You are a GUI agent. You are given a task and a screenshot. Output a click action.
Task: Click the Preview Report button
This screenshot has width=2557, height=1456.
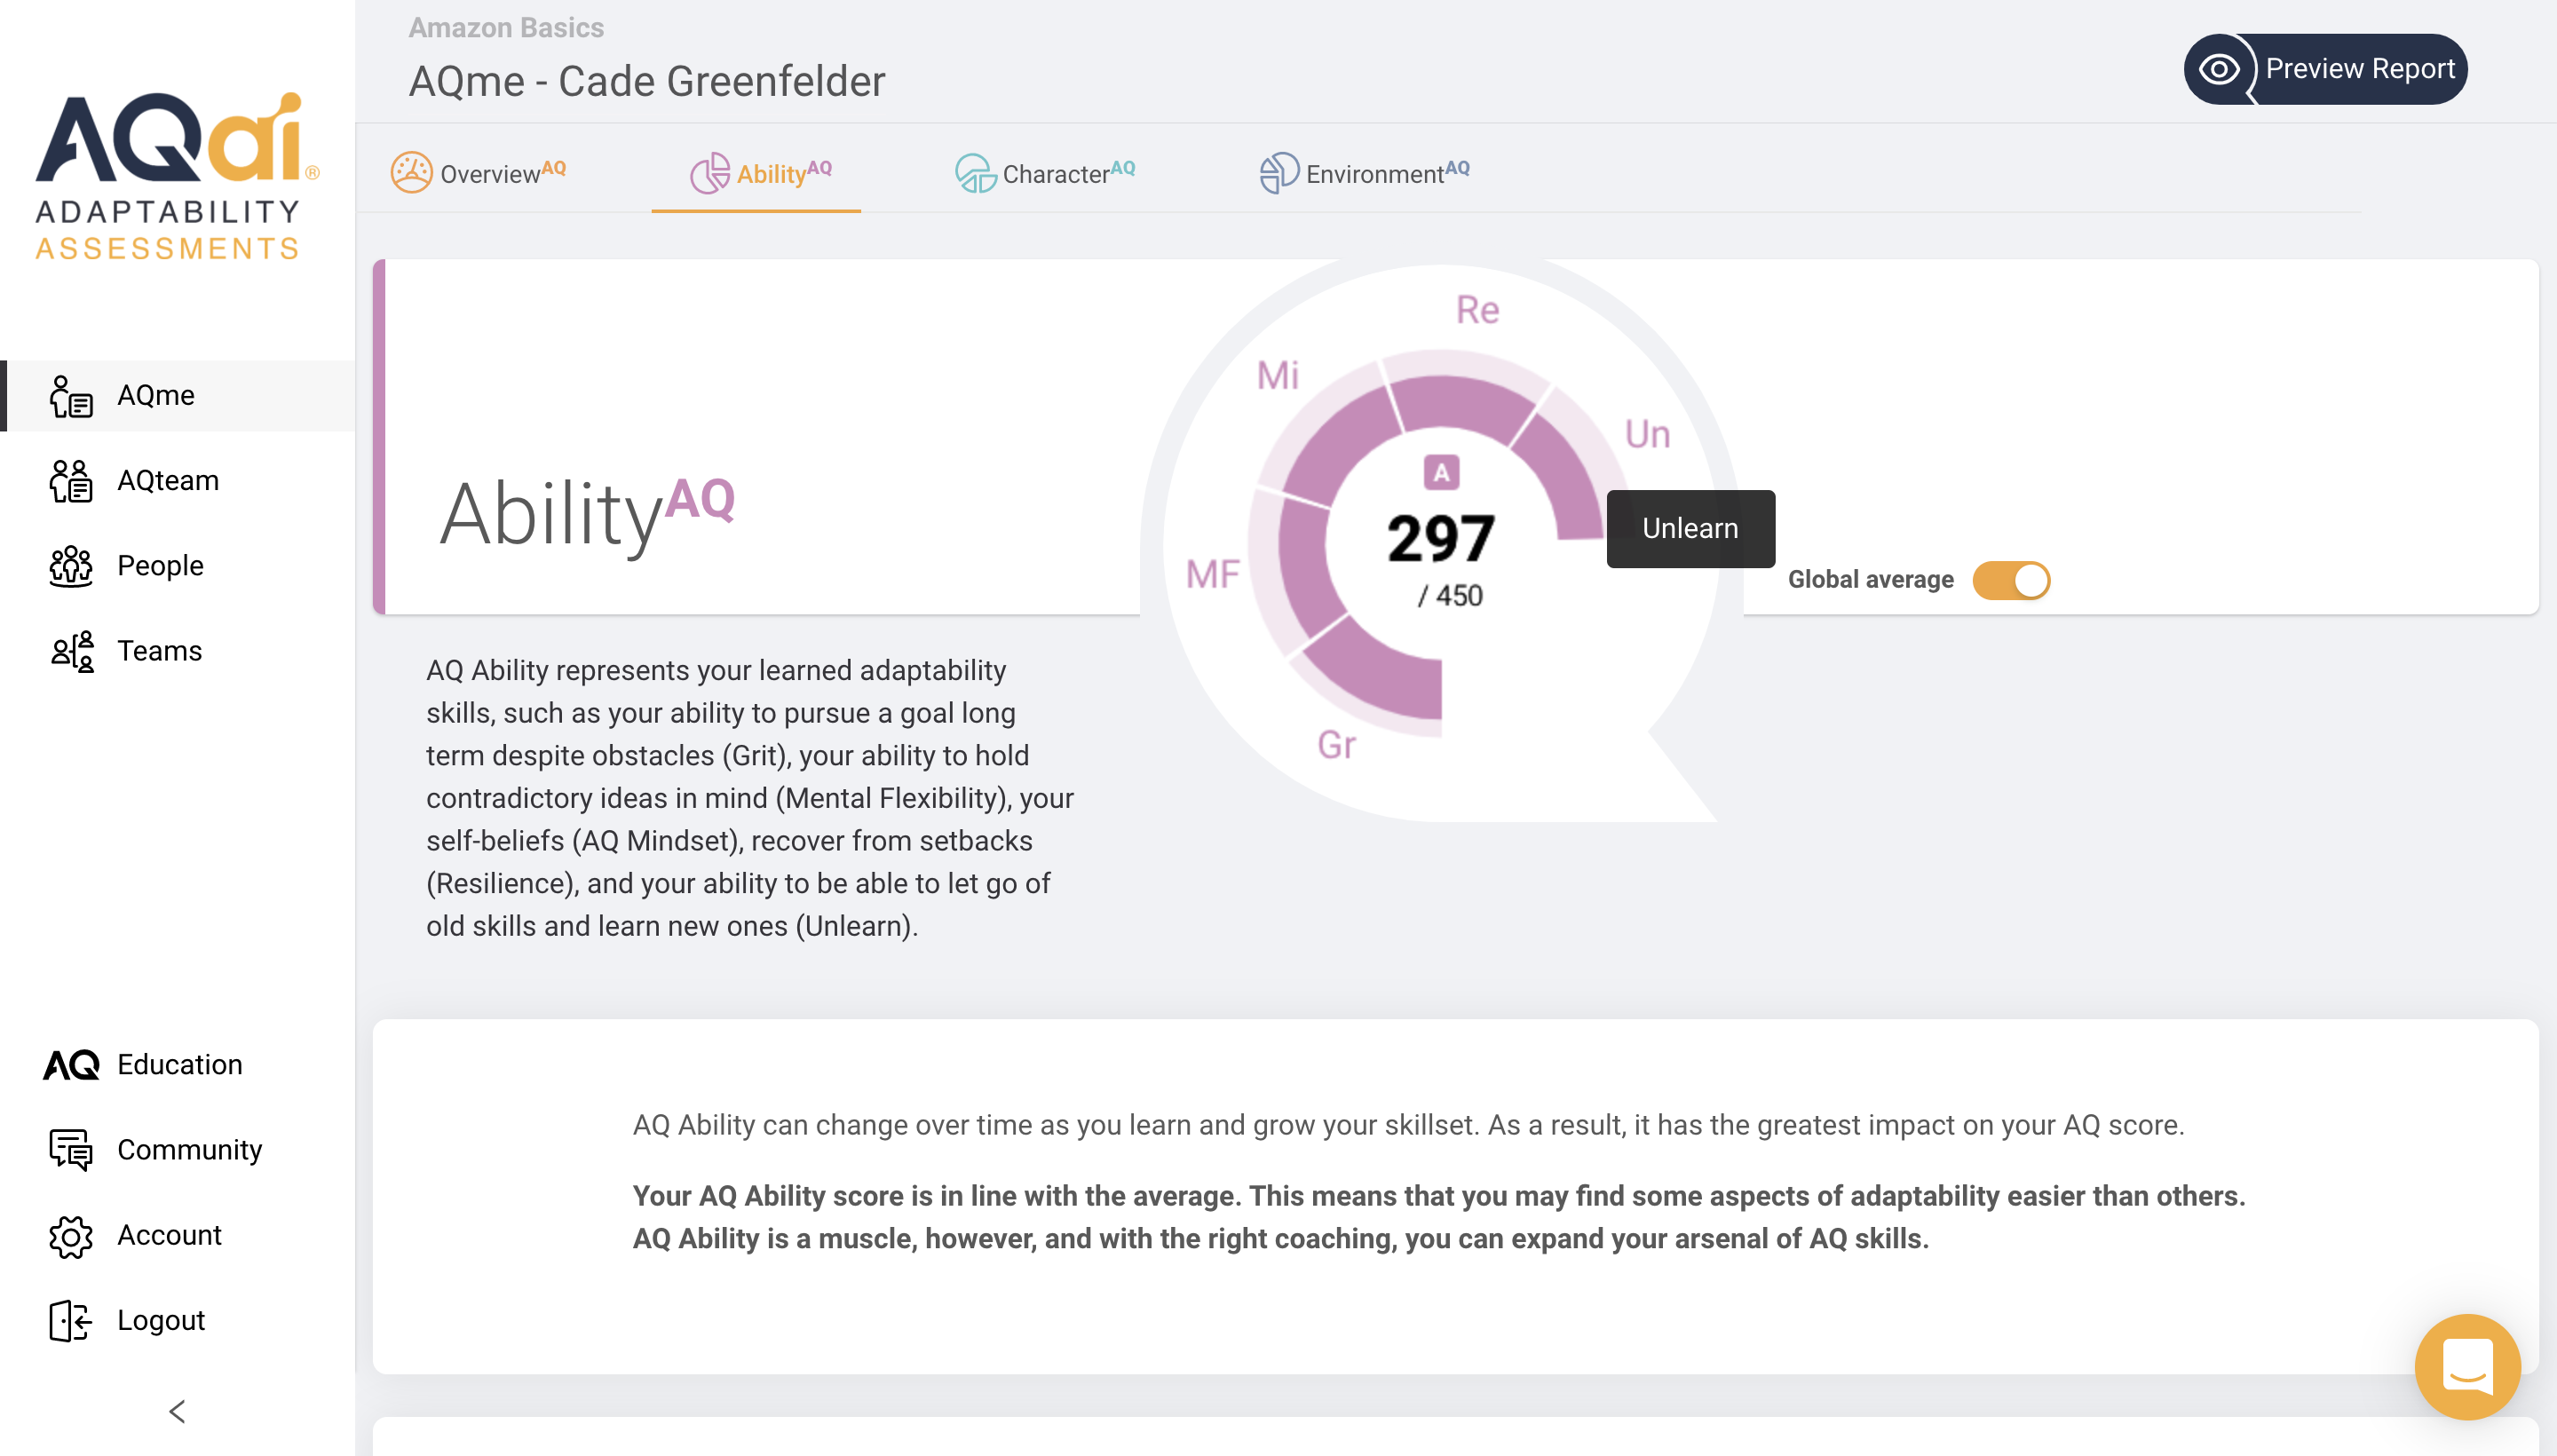(2325, 69)
